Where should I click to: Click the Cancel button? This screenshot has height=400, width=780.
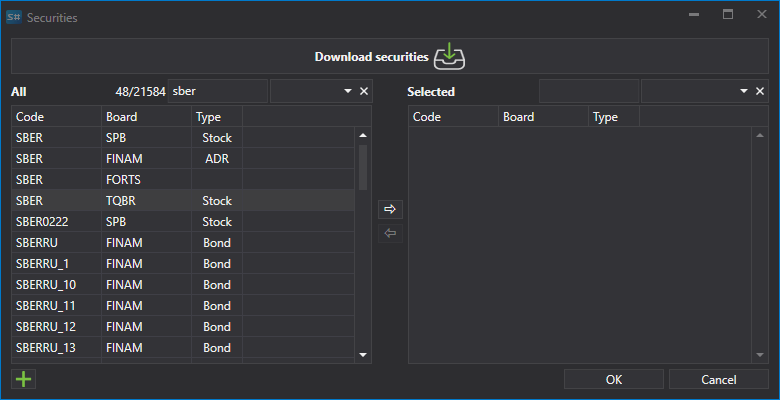click(719, 379)
